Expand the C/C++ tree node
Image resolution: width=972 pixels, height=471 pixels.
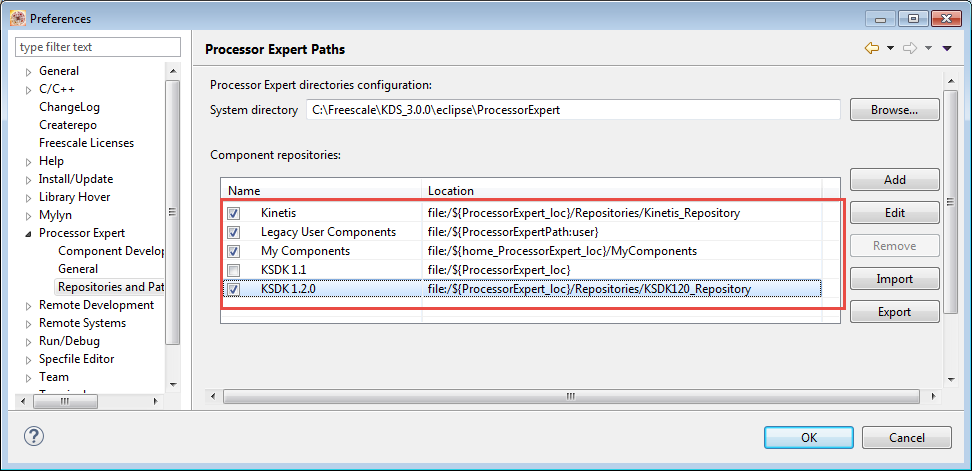coord(28,90)
